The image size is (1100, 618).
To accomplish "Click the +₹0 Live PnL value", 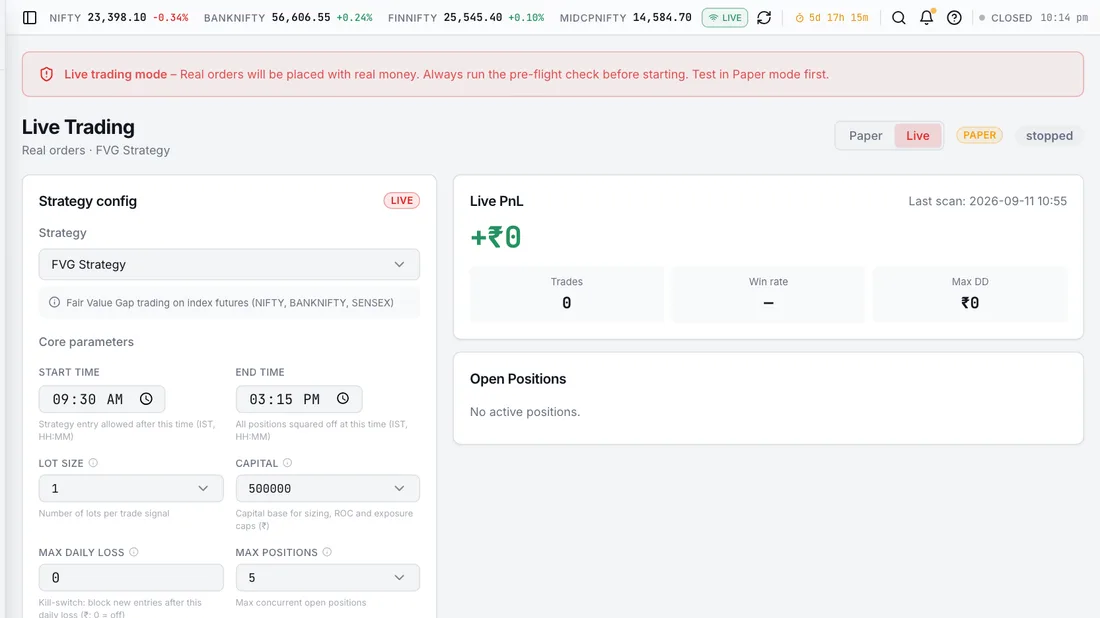I will tap(496, 237).
